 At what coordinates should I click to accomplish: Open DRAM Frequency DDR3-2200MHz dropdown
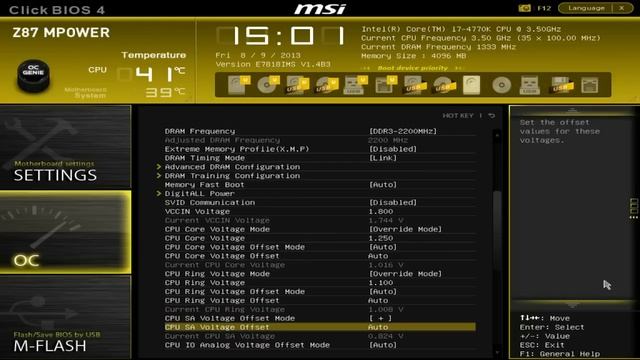pos(402,131)
